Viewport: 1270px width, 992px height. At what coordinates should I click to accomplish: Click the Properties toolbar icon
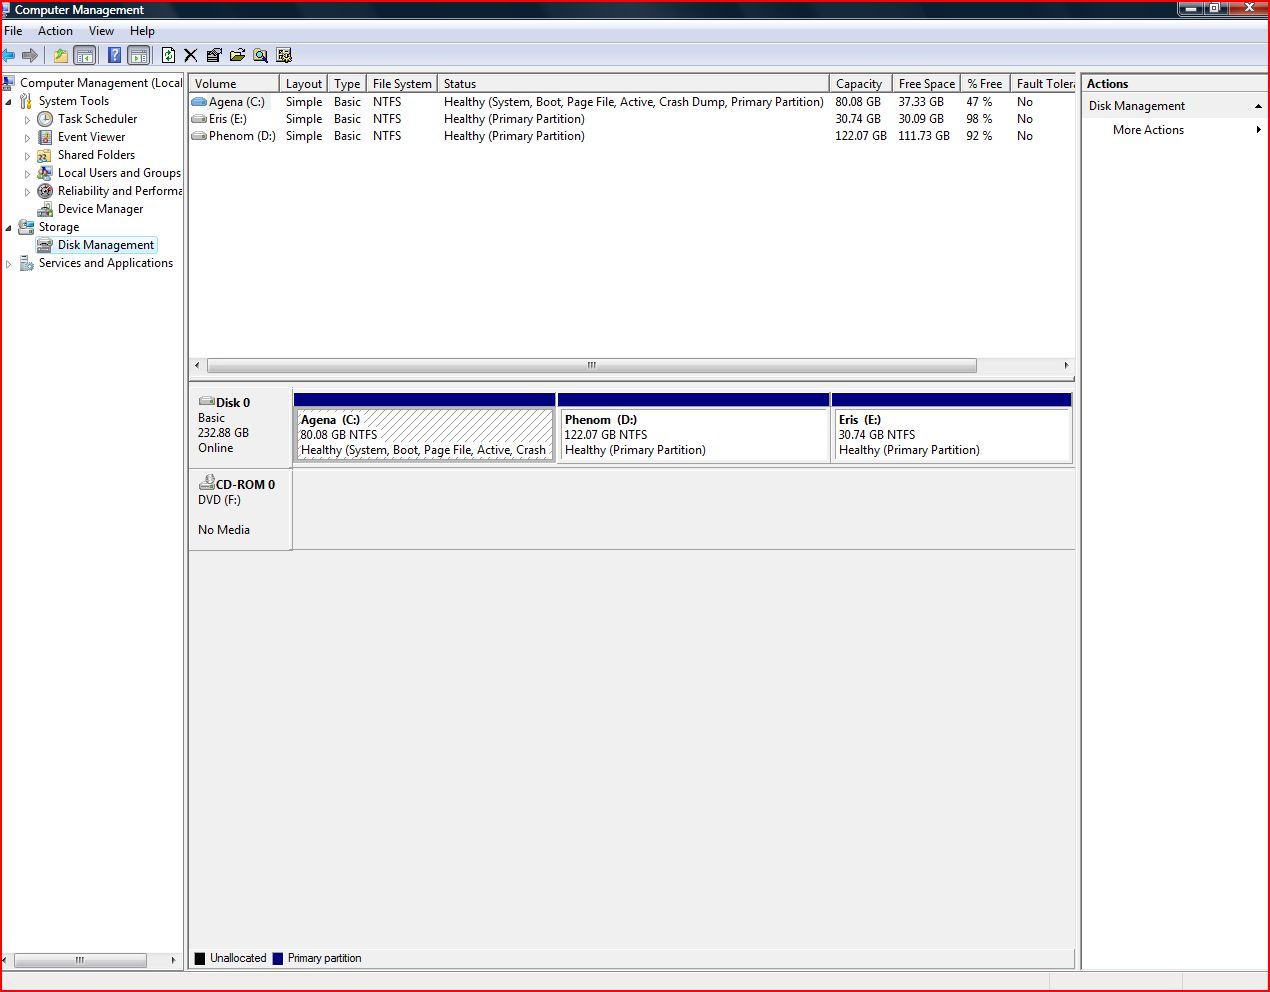click(214, 55)
